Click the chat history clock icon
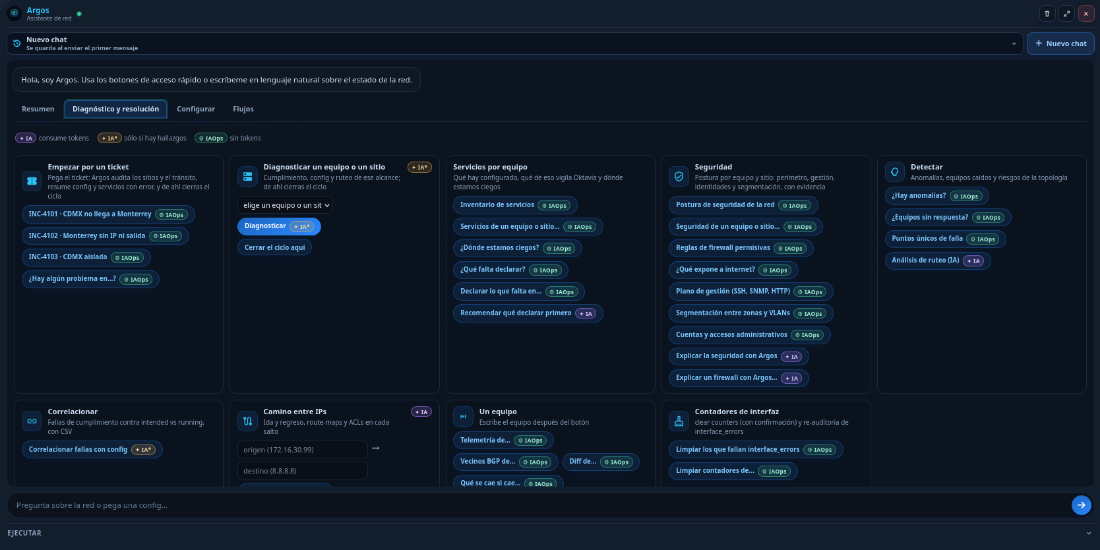The height and width of the screenshot is (550, 1100). pos(17,43)
